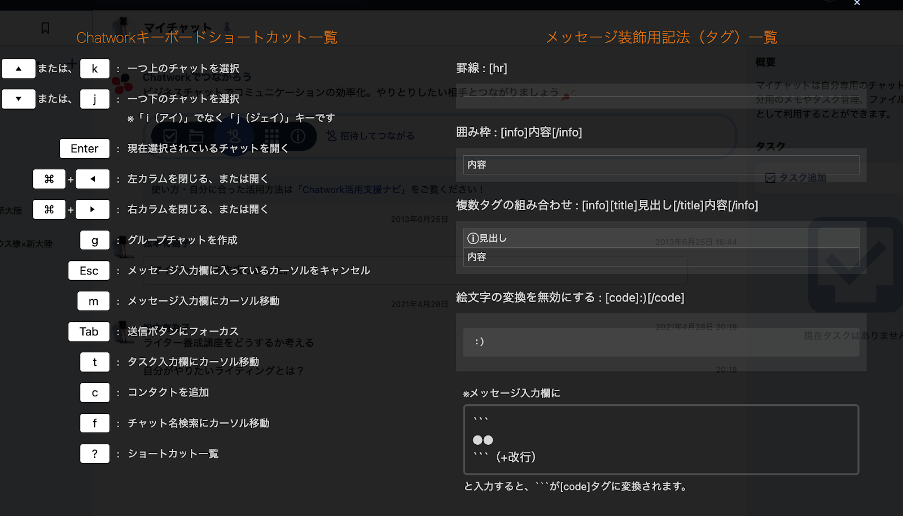Click the 罫線 : [hr] label
The image size is (904, 516).
point(482,68)
